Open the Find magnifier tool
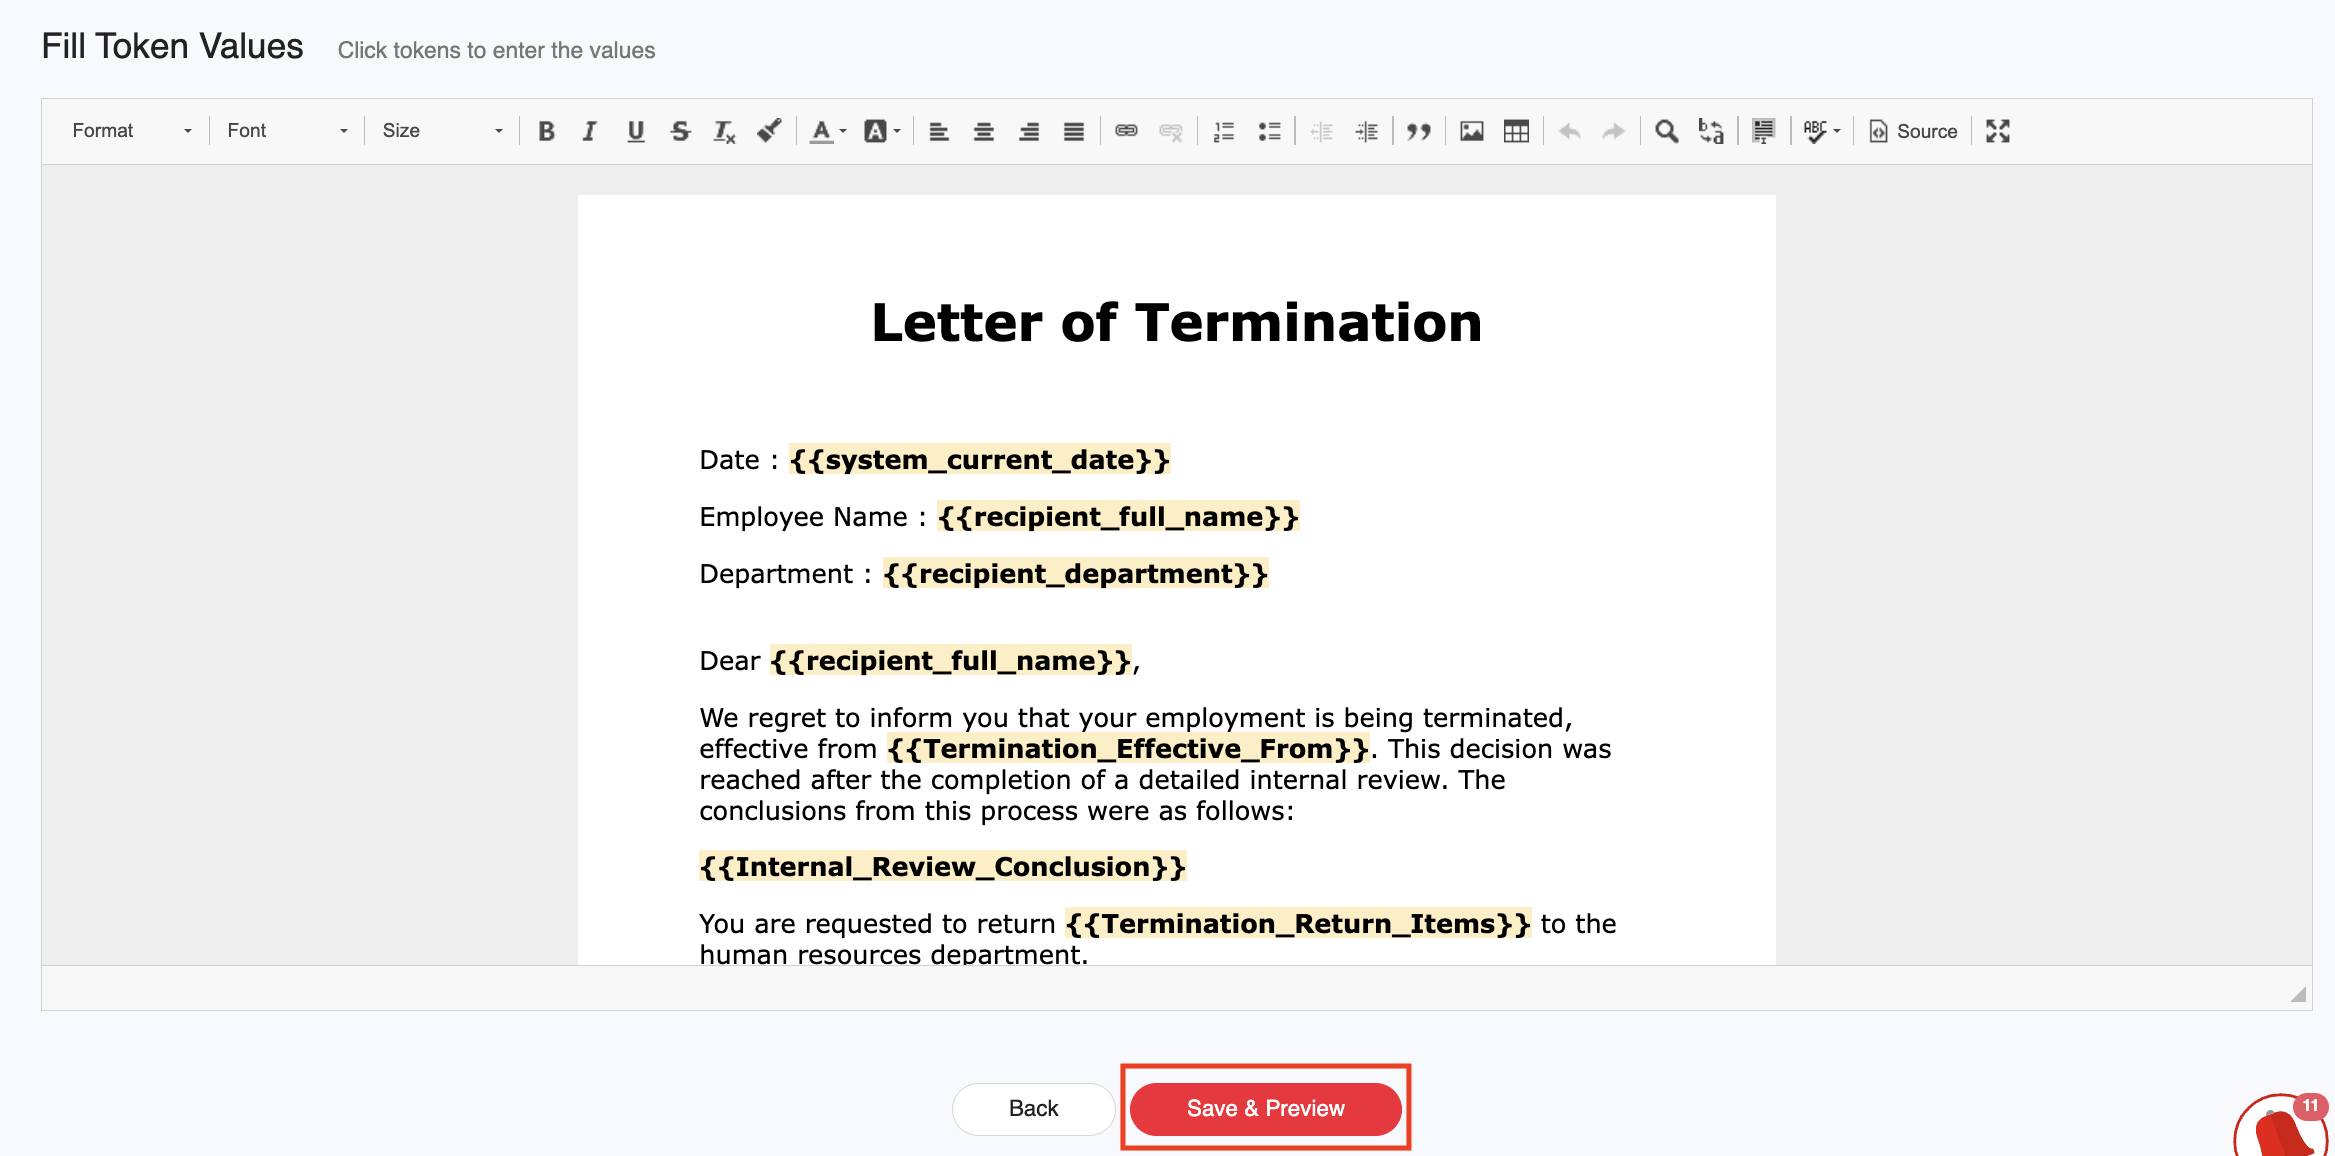 pyautogui.click(x=1666, y=131)
